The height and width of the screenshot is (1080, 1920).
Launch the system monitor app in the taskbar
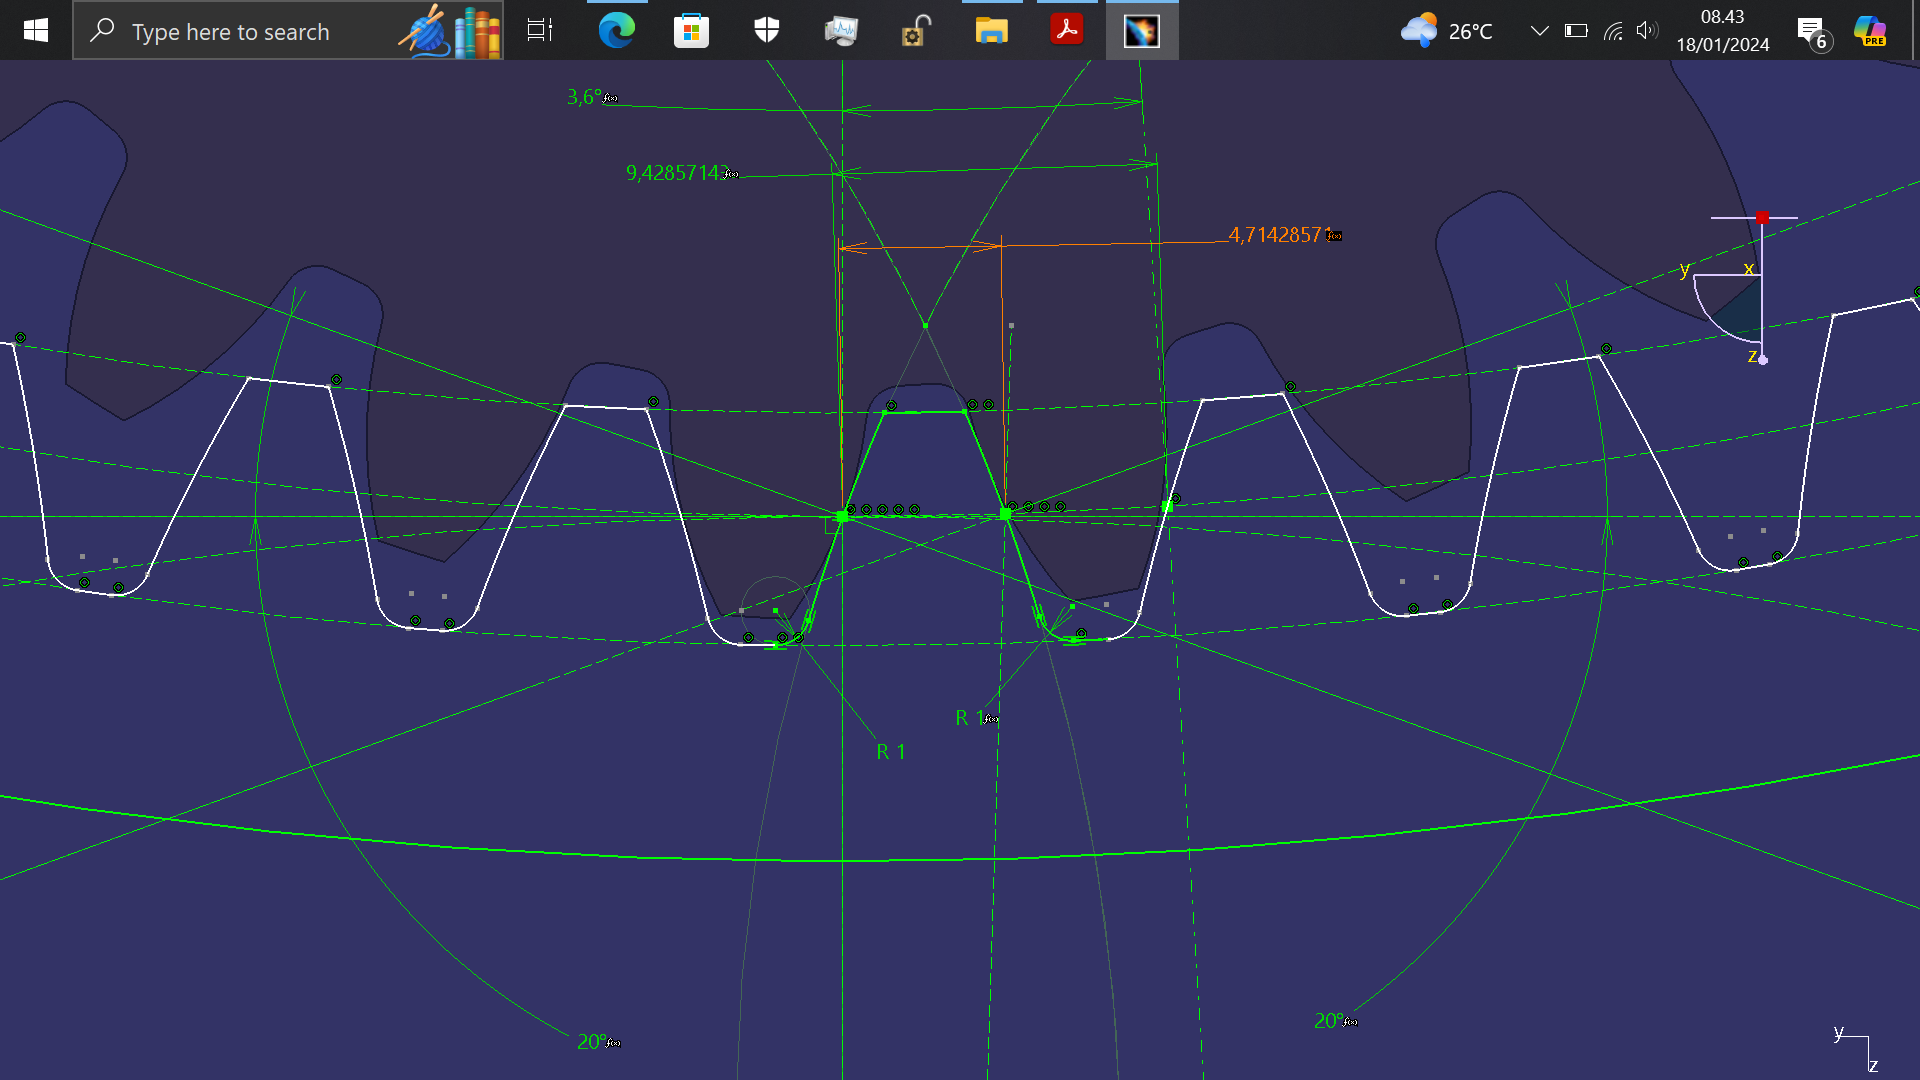click(x=841, y=30)
